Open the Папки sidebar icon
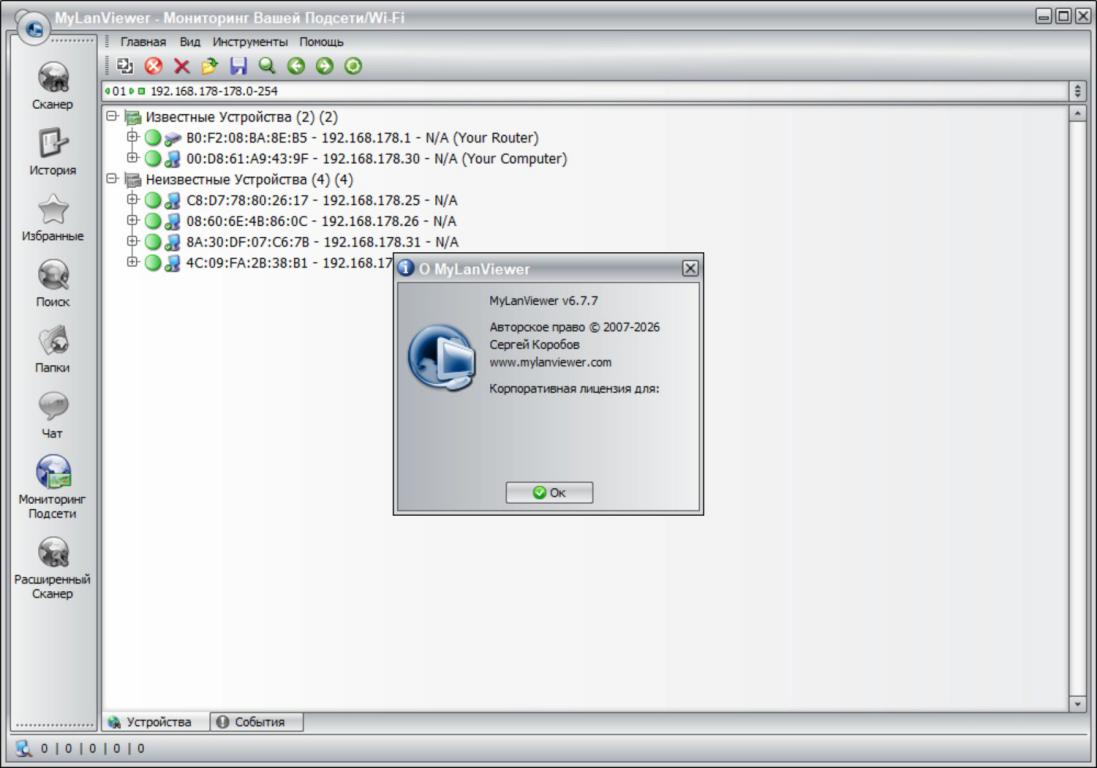Screen dimensions: 1097x768 pyautogui.click(x=53, y=341)
